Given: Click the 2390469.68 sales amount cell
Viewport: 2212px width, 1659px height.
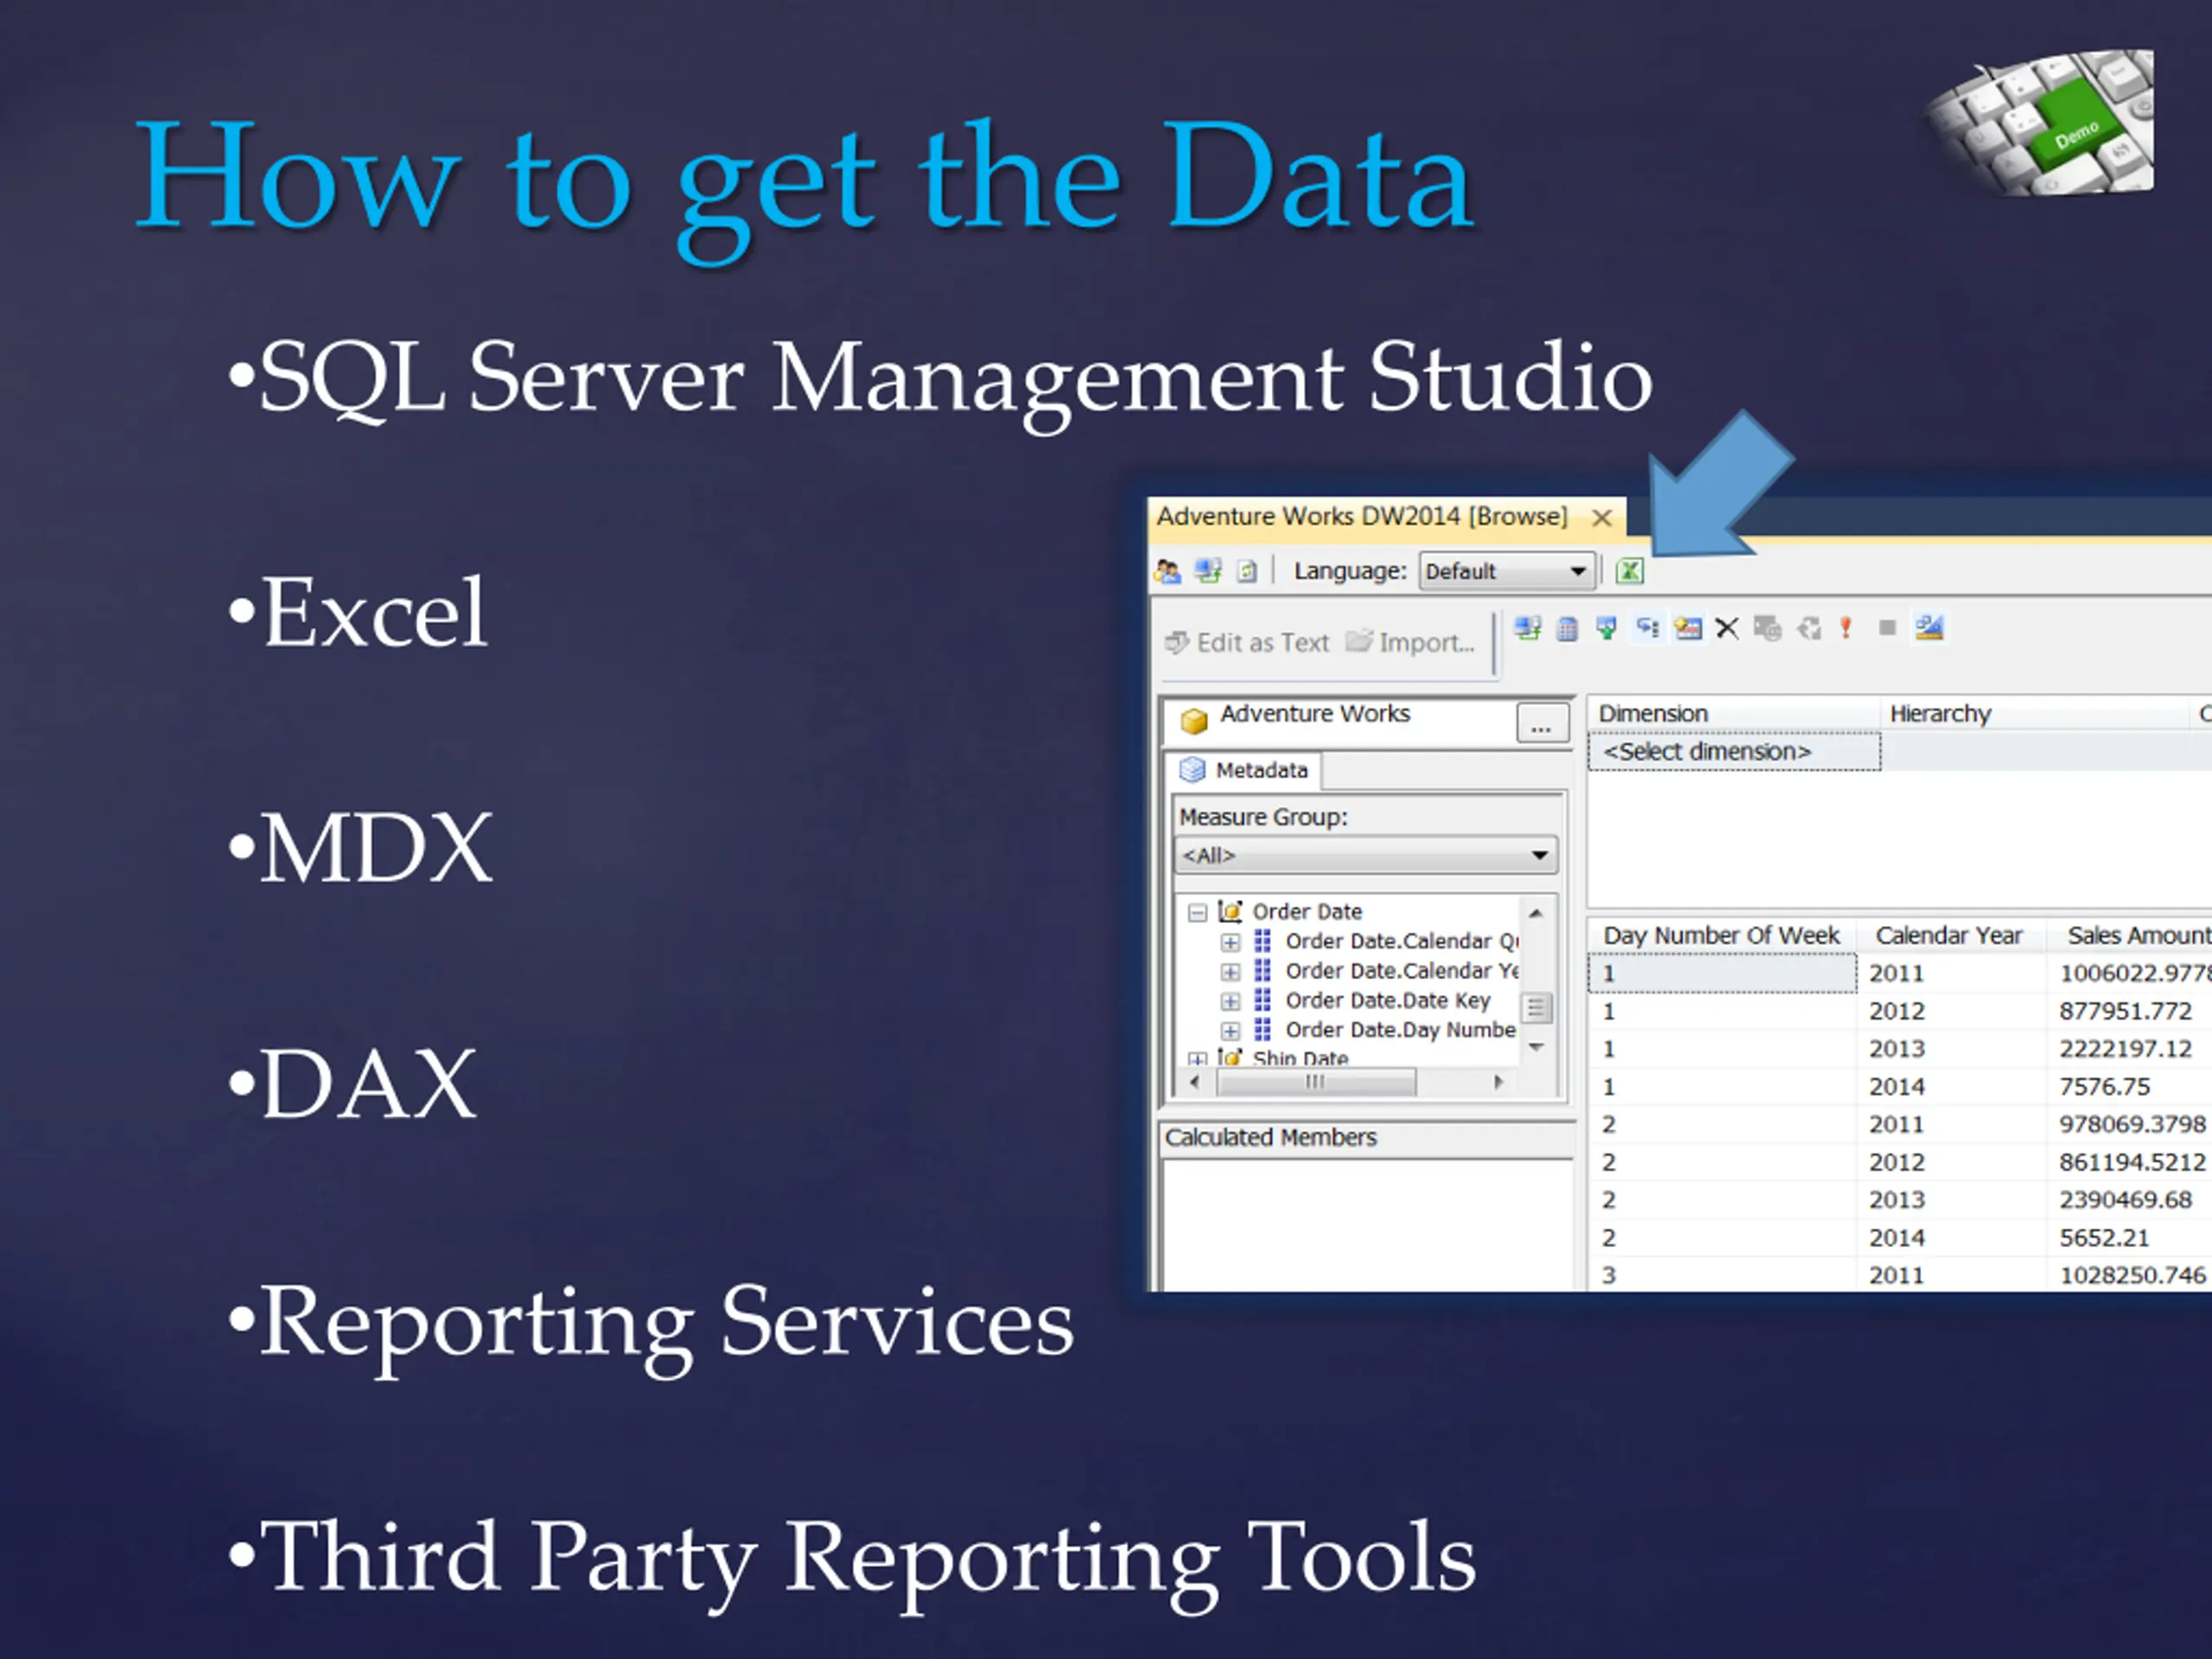Looking at the screenshot, I should (2129, 1200).
